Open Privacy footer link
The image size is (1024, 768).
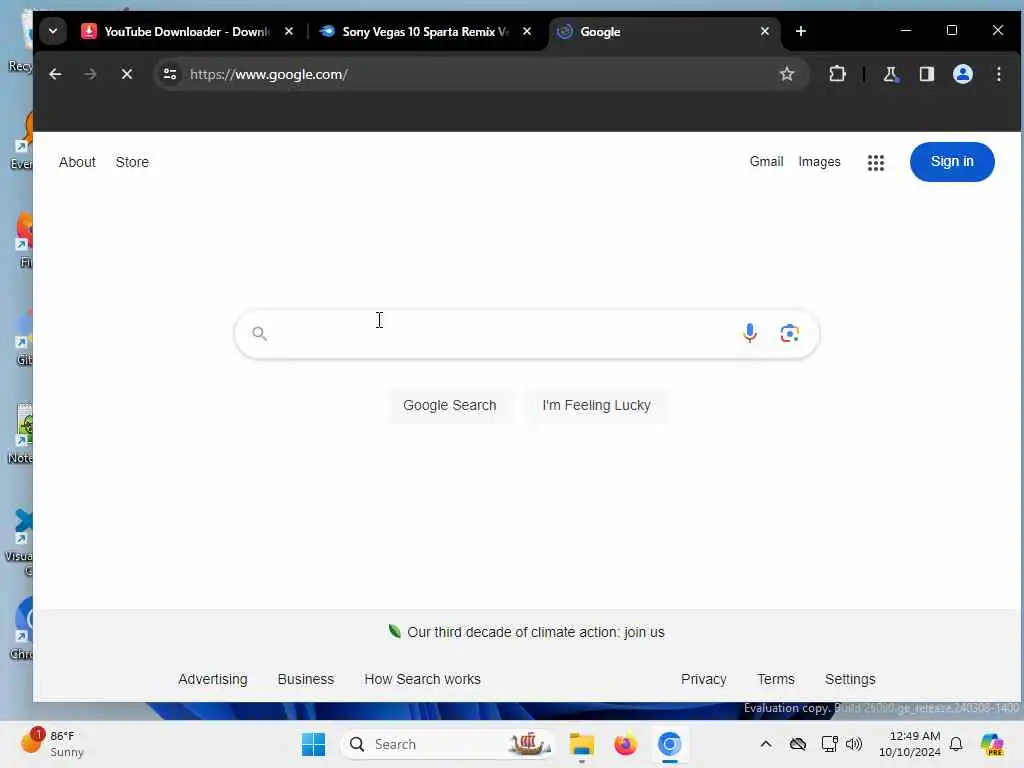coord(703,679)
